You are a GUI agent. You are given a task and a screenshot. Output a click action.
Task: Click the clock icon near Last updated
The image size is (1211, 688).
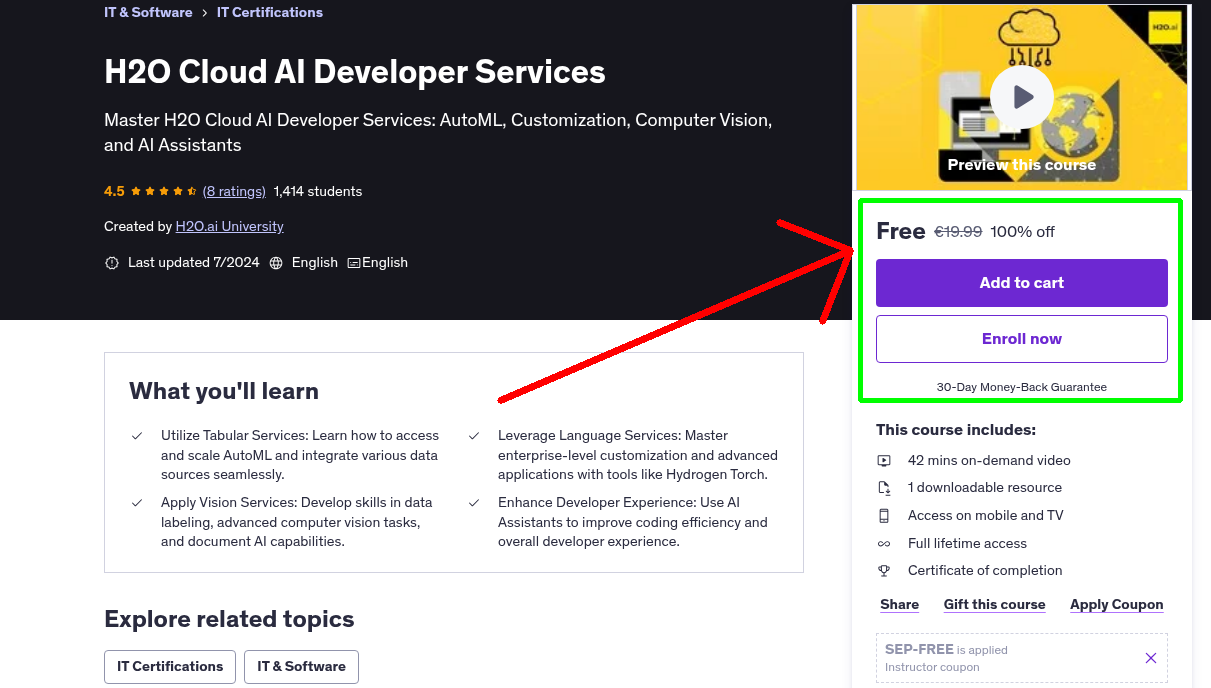(x=111, y=262)
